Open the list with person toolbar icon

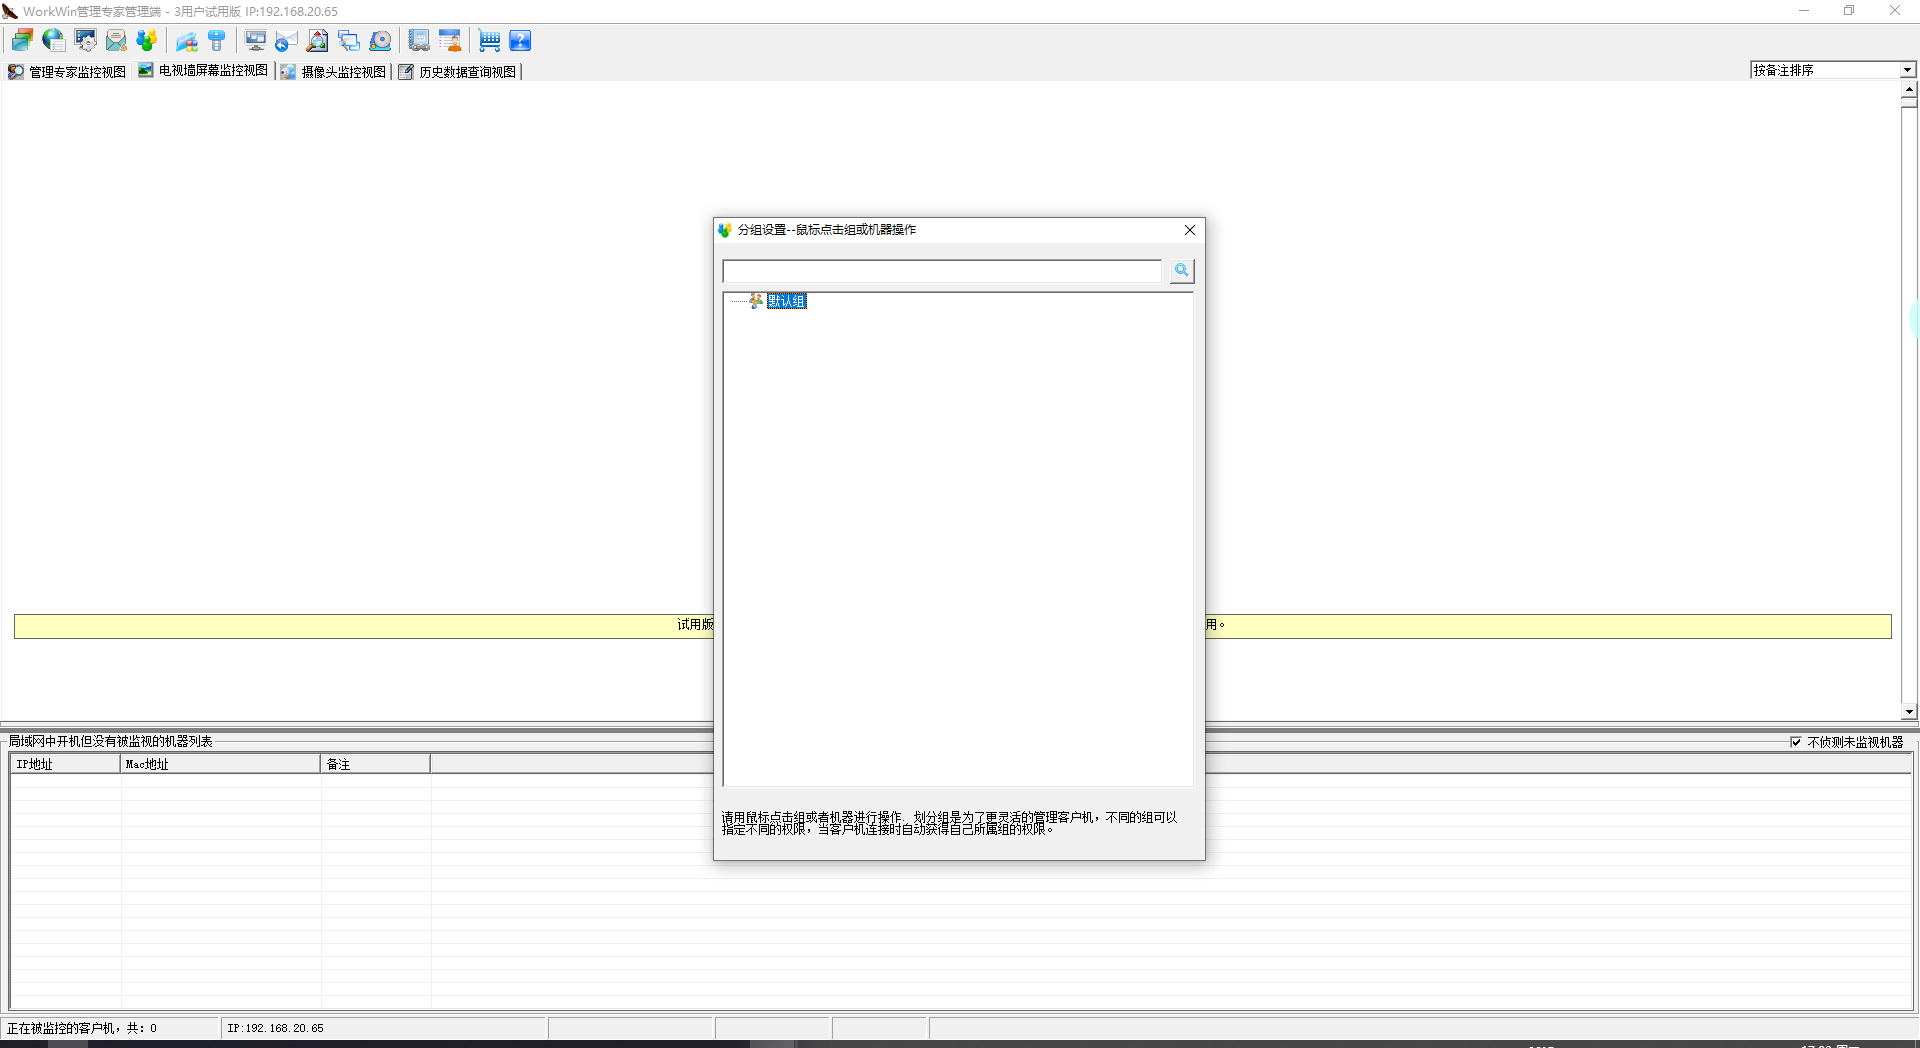coord(450,40)
